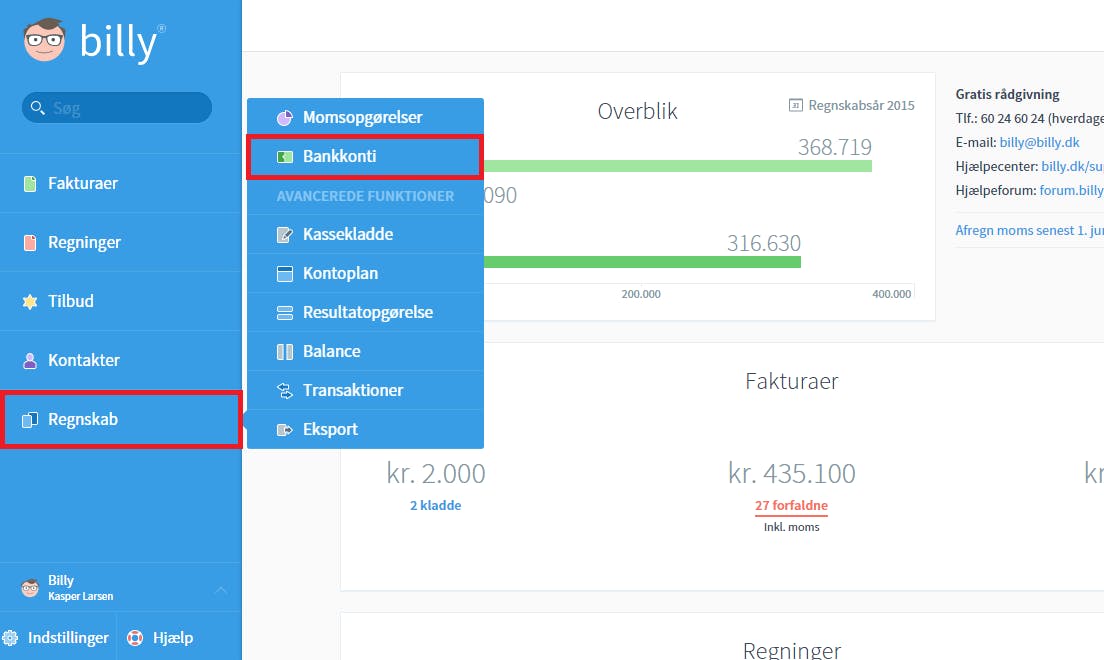Click the Momsopgørelser pie chart icon
Screen dimensions: 1104x660
pos(284,118)
